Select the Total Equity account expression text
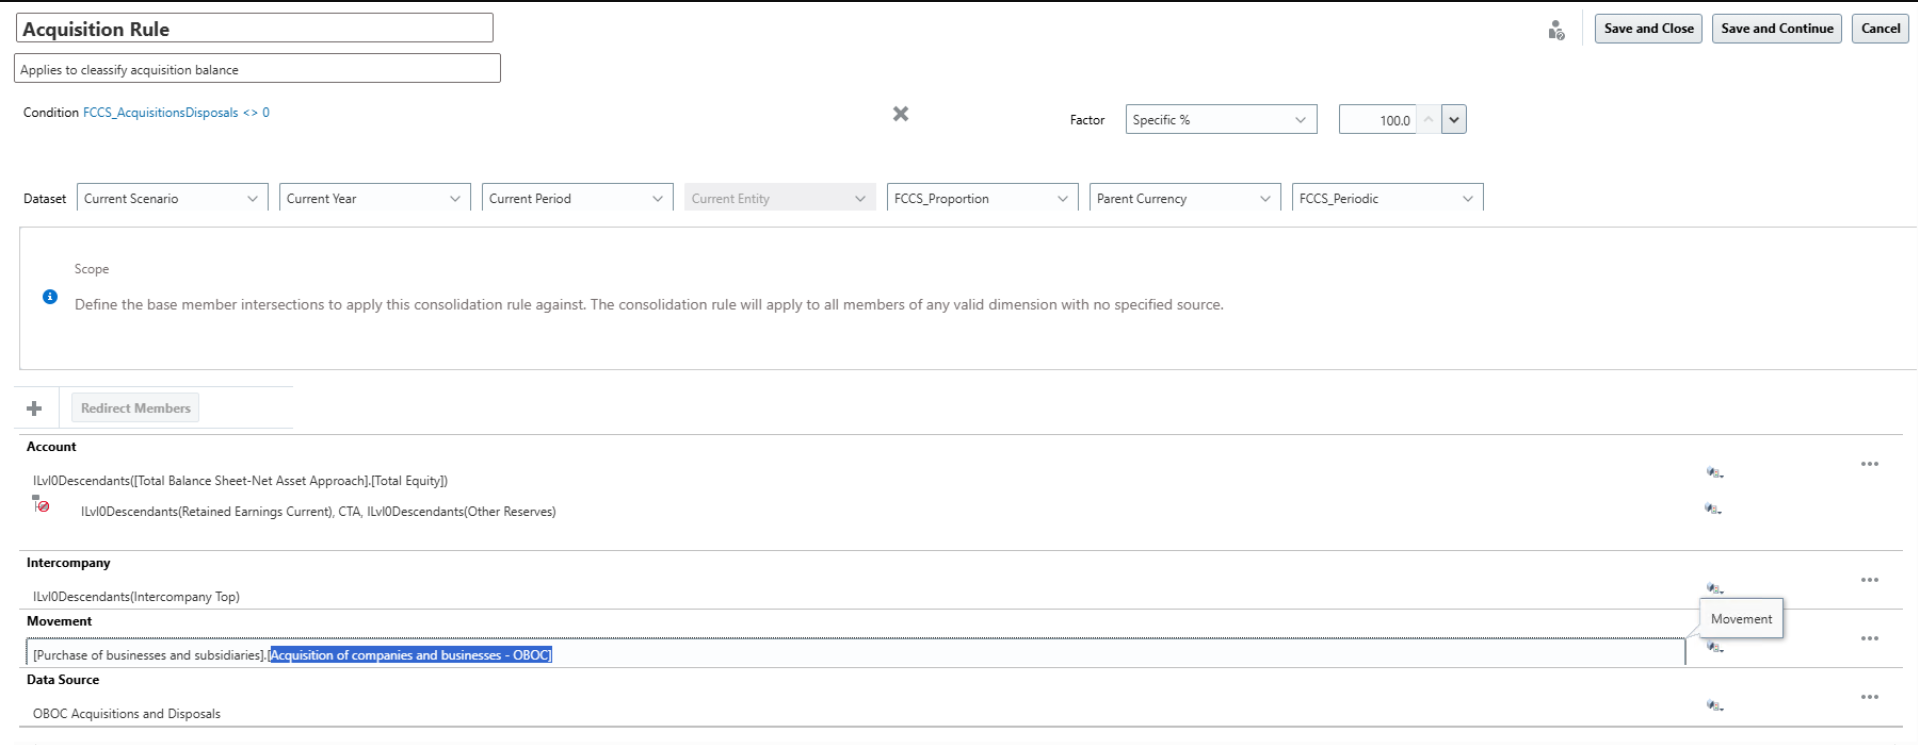This screenshot has width=1918, height=745. [x=240, y=481]
